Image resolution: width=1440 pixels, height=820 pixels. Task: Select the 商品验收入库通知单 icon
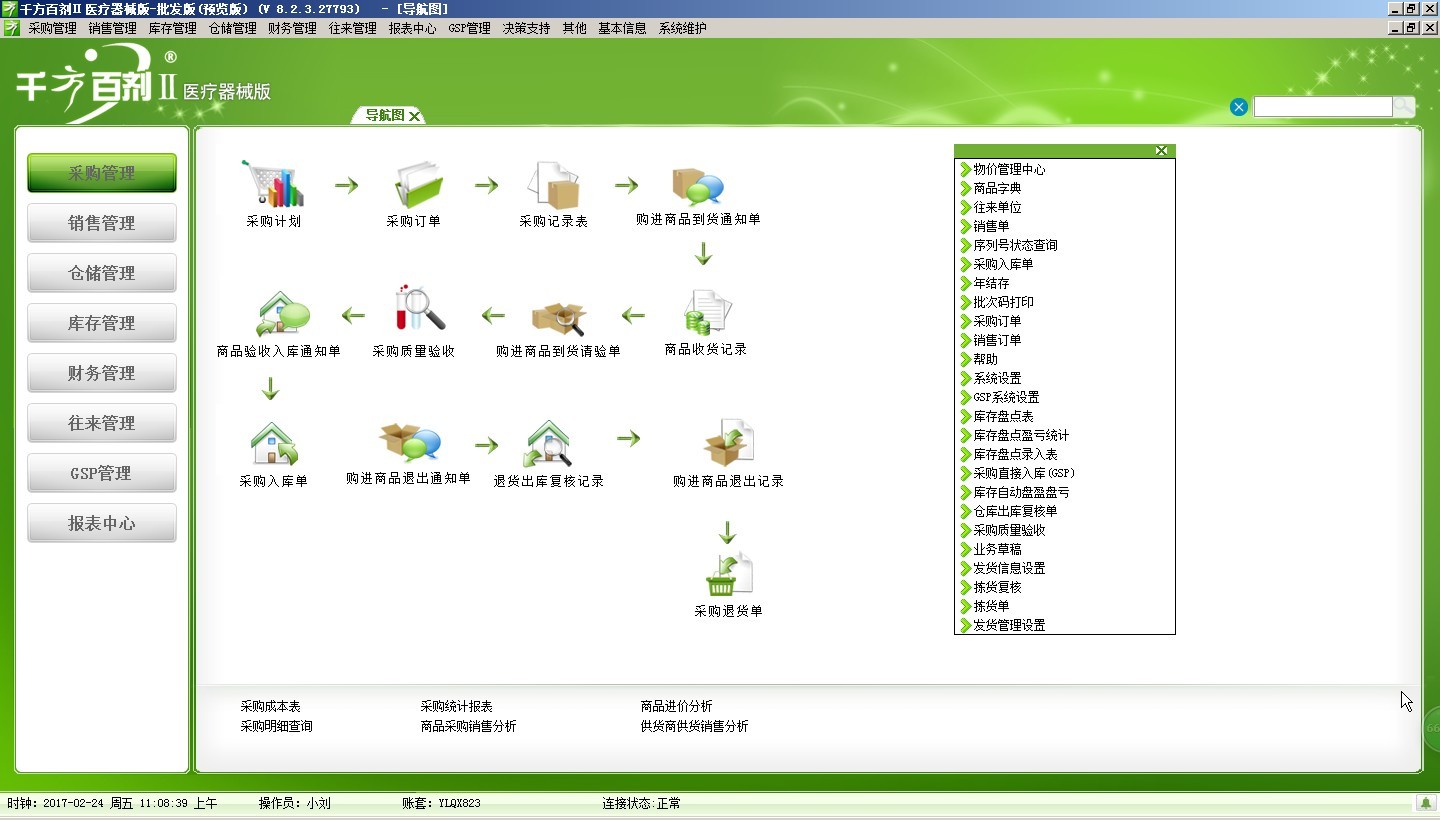(x=283, y=315)
